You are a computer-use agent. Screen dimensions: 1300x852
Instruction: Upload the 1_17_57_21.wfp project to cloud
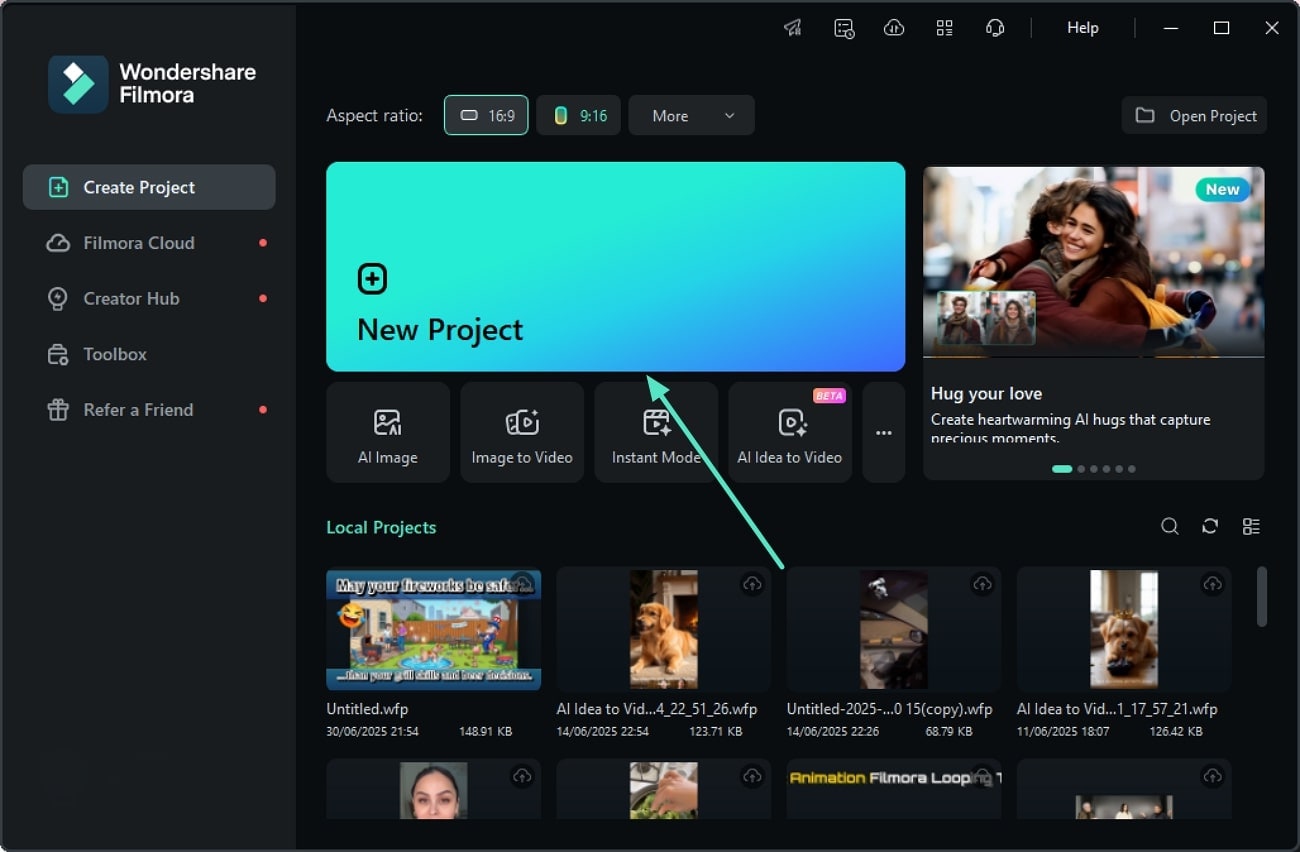pos(1212,584)
